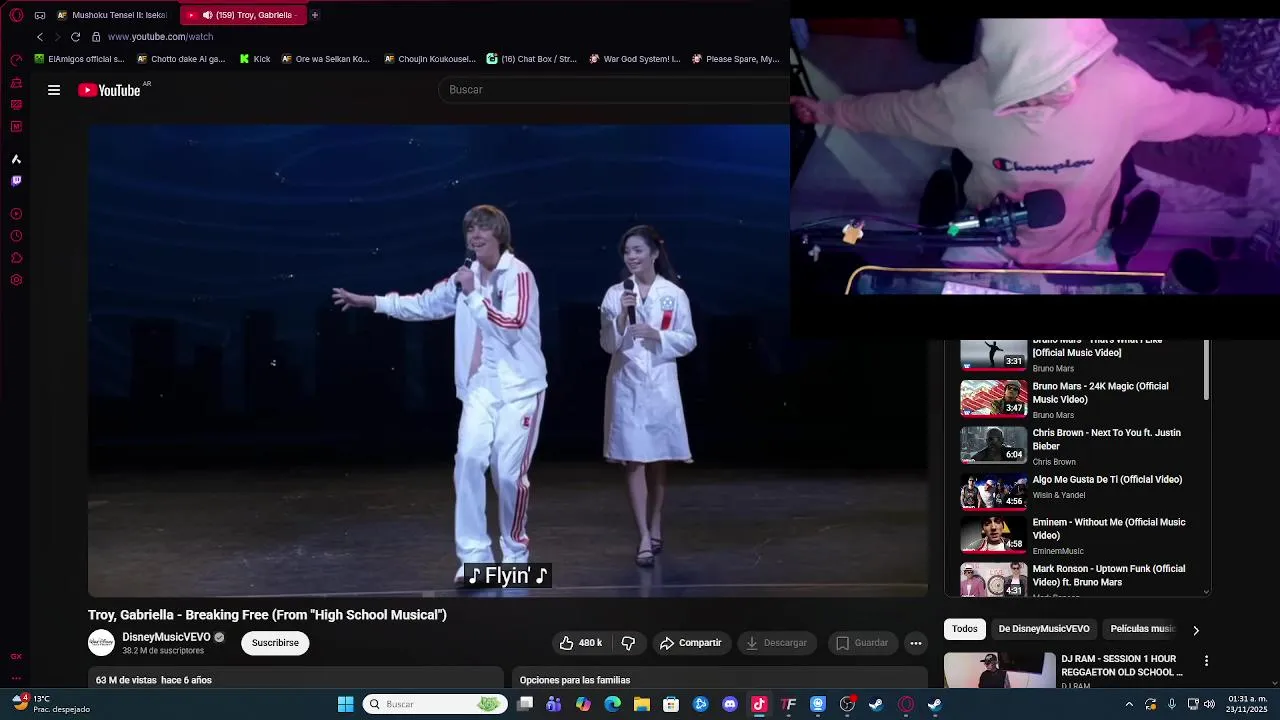Open volume control in system tray
The image size is (1280, 720).
(1211, 704)
